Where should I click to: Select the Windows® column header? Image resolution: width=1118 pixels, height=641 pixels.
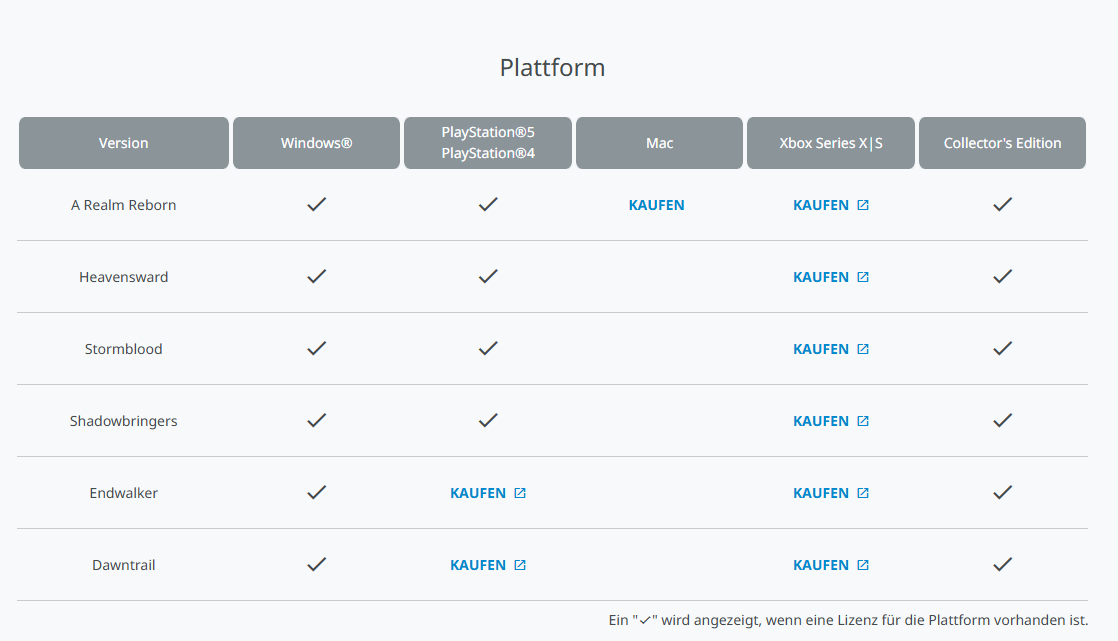(317, 143)
